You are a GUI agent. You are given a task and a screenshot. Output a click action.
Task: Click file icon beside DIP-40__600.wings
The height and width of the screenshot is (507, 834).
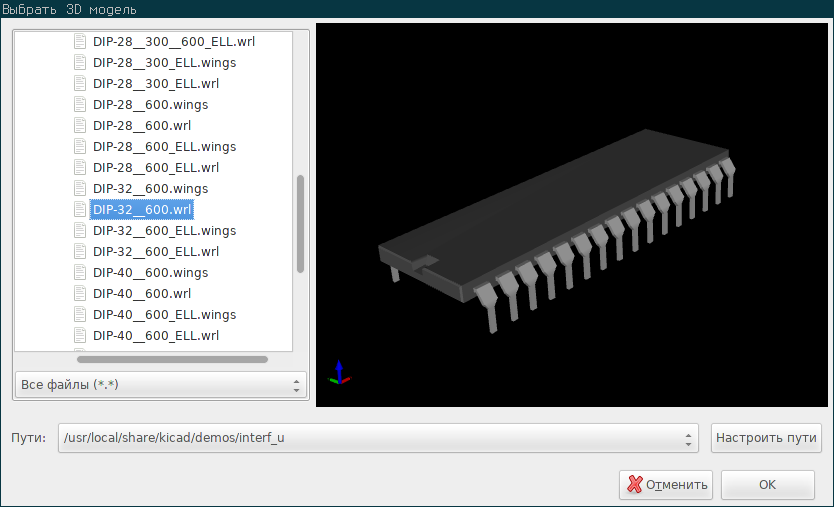(80, 272)
